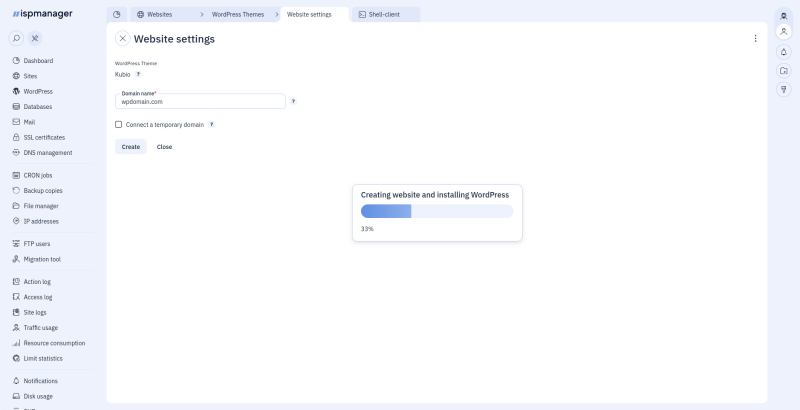
Task: Open Databases section
Action: click(38, 107)
